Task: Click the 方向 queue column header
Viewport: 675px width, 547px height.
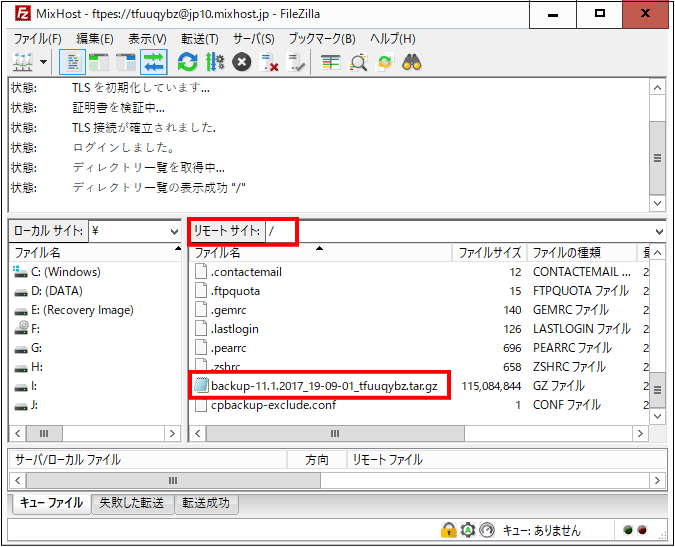Action: [317, 460]
